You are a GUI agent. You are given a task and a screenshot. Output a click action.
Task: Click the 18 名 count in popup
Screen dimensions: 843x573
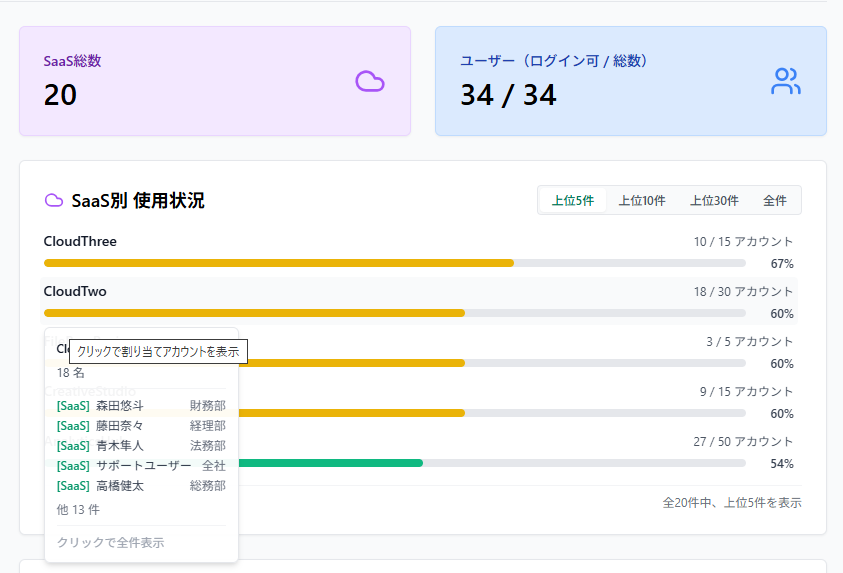point(70,373)
